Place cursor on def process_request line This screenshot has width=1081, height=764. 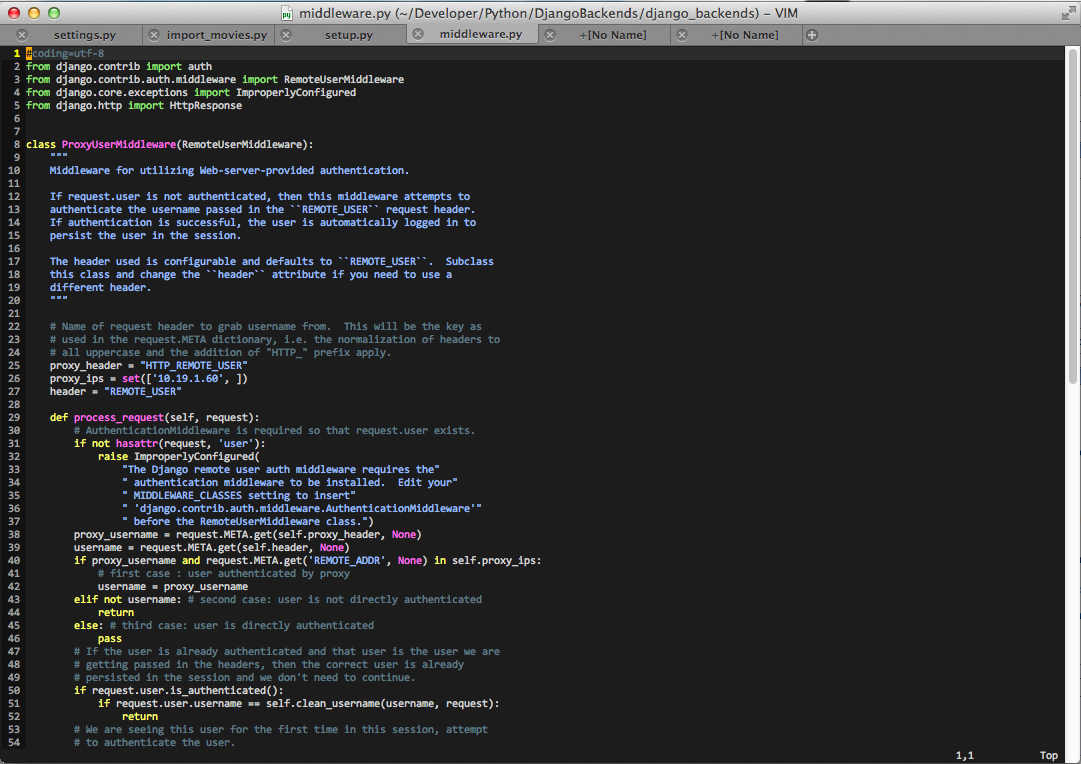(x=154, y=417)
